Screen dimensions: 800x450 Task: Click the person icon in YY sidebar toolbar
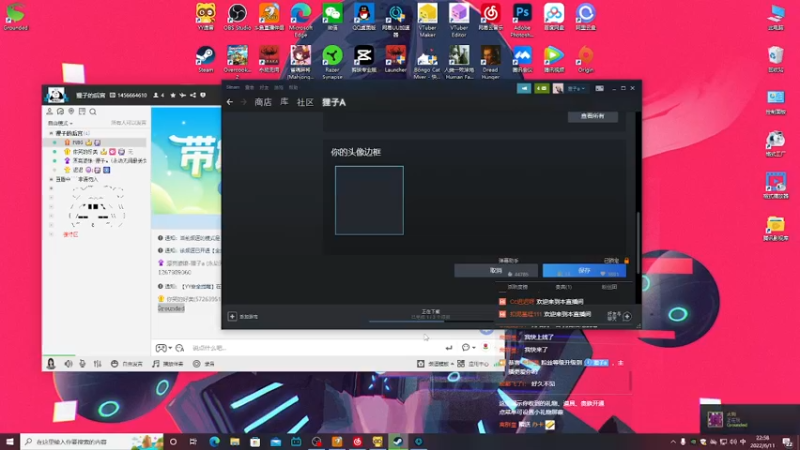click(49, 111)
